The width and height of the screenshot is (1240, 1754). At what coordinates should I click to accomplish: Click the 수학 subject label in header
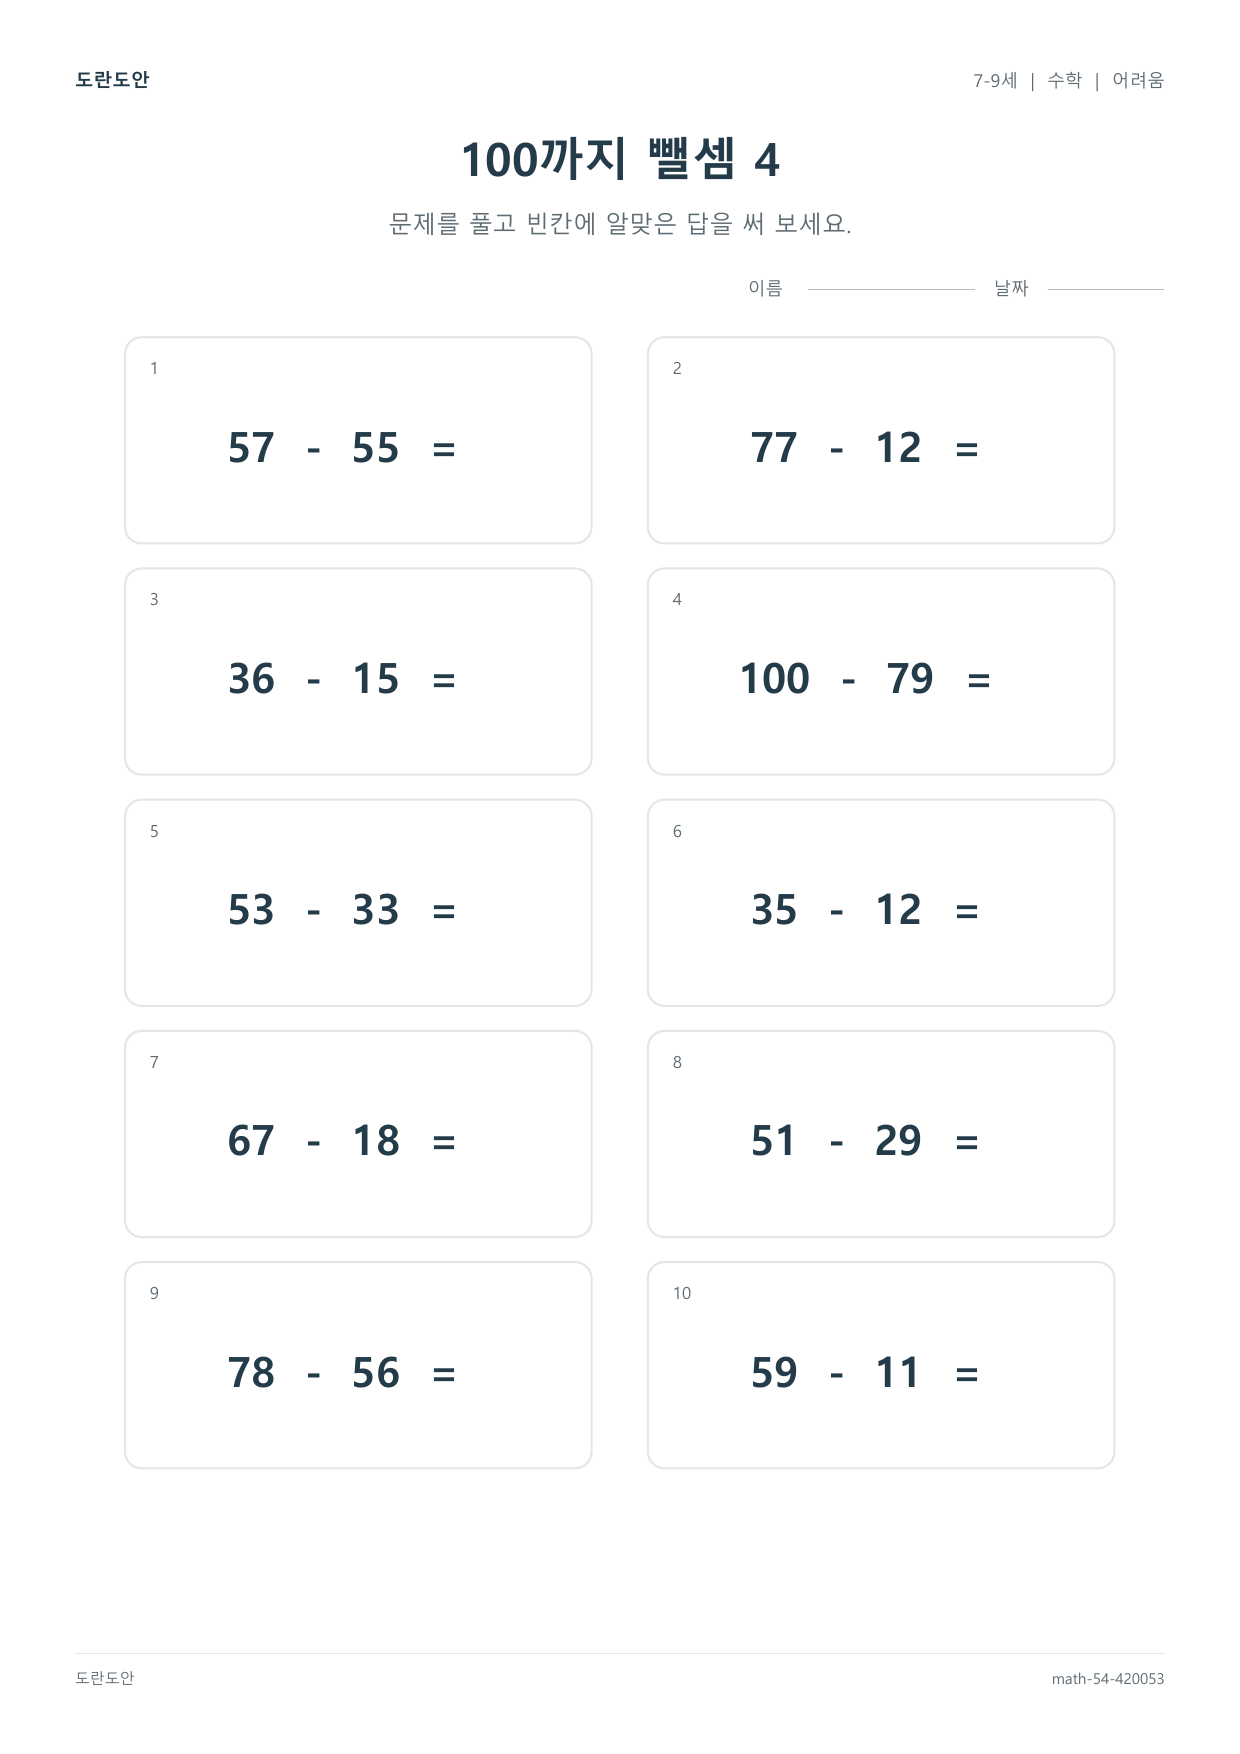pyautogui.click(x=1065, y=80)
